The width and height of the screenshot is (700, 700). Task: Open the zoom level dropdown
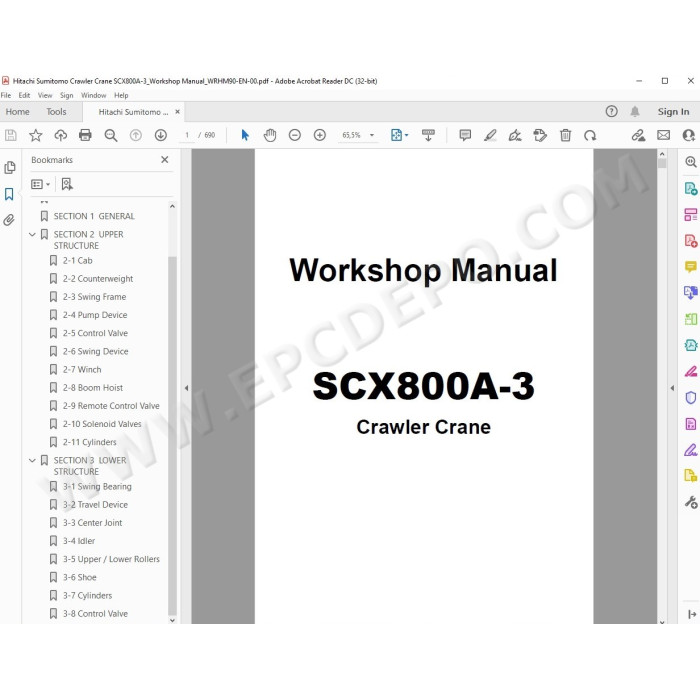pyautogui.click(x=372, y=135)
